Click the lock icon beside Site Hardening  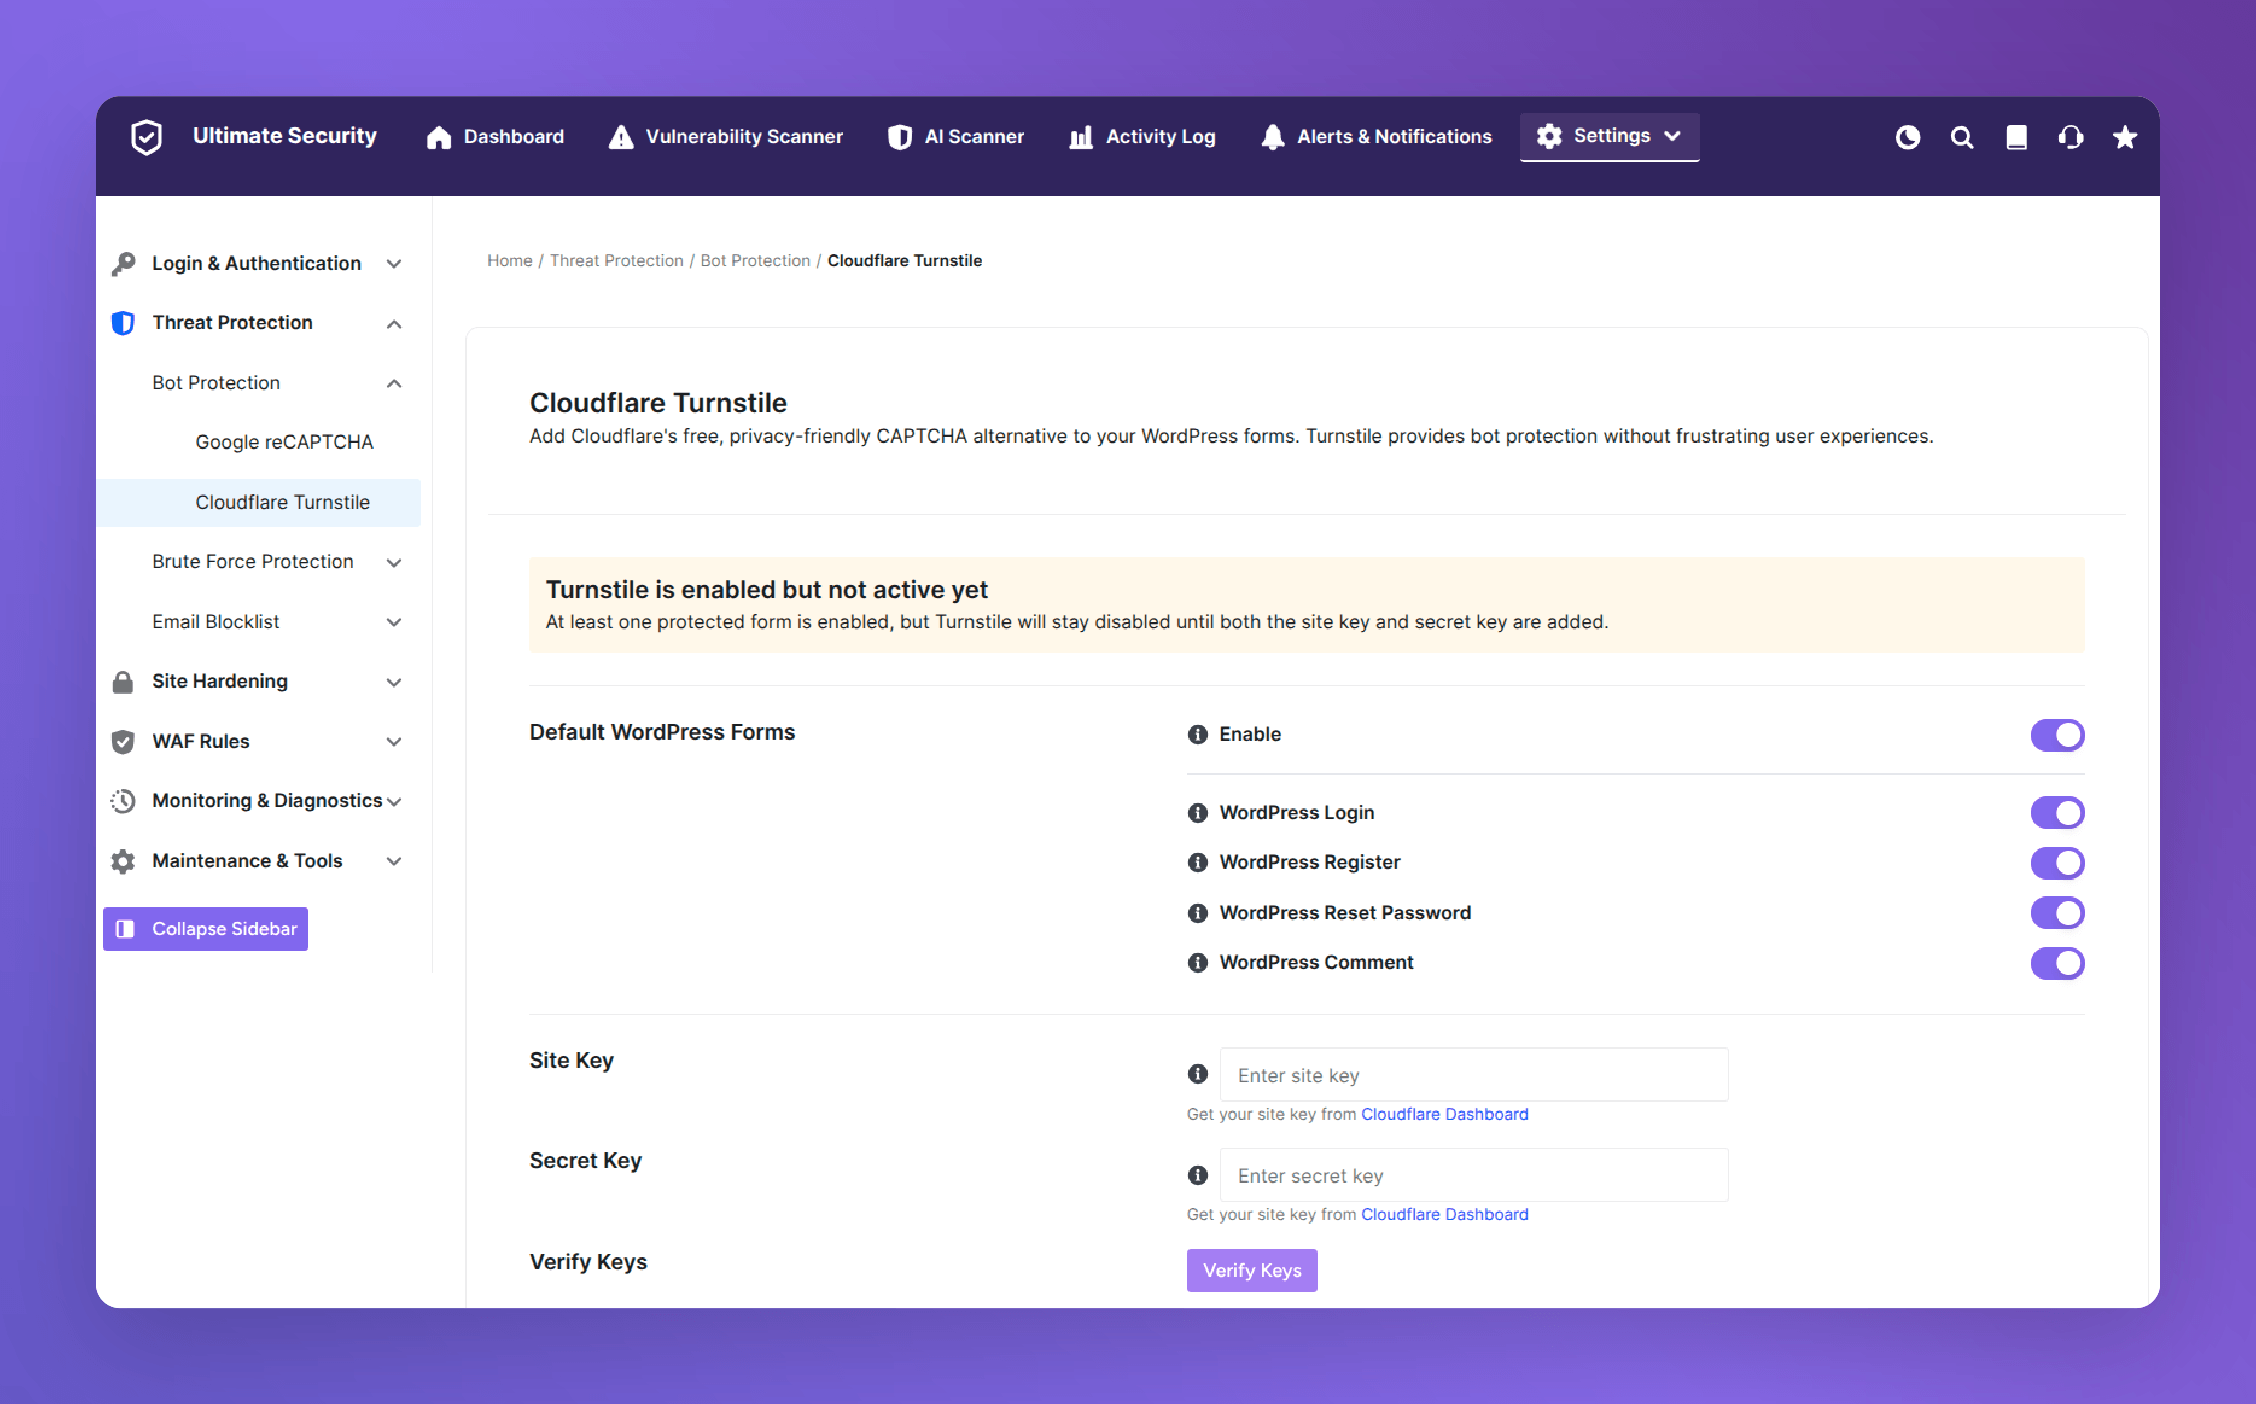123,682
